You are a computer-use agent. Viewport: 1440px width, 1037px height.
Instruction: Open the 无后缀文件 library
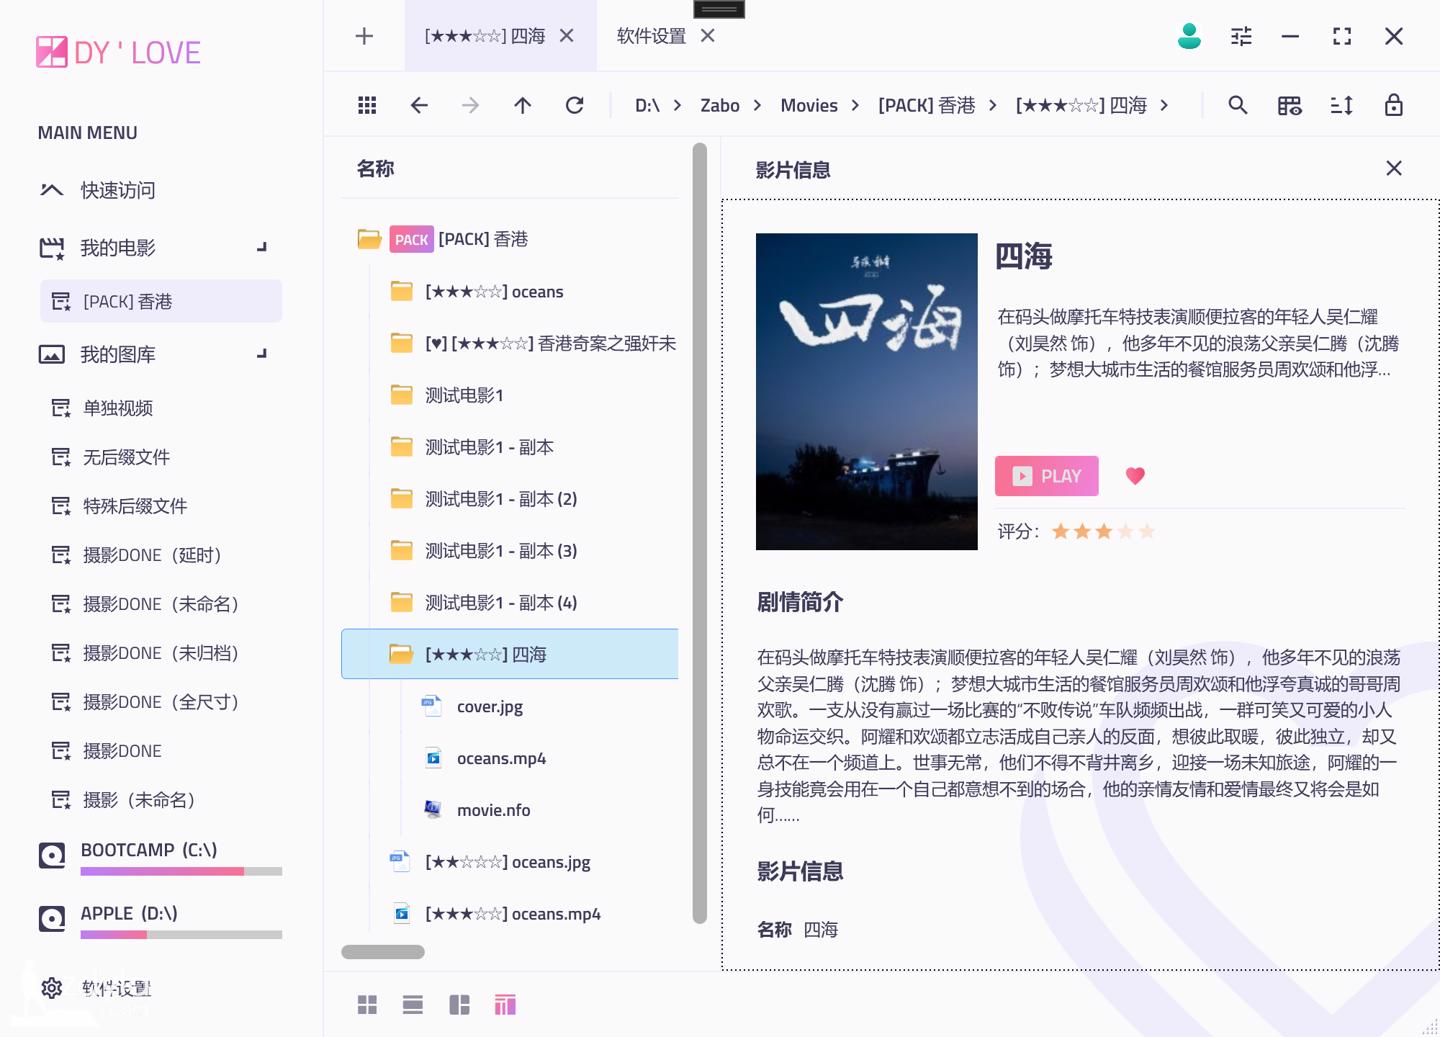126,457
